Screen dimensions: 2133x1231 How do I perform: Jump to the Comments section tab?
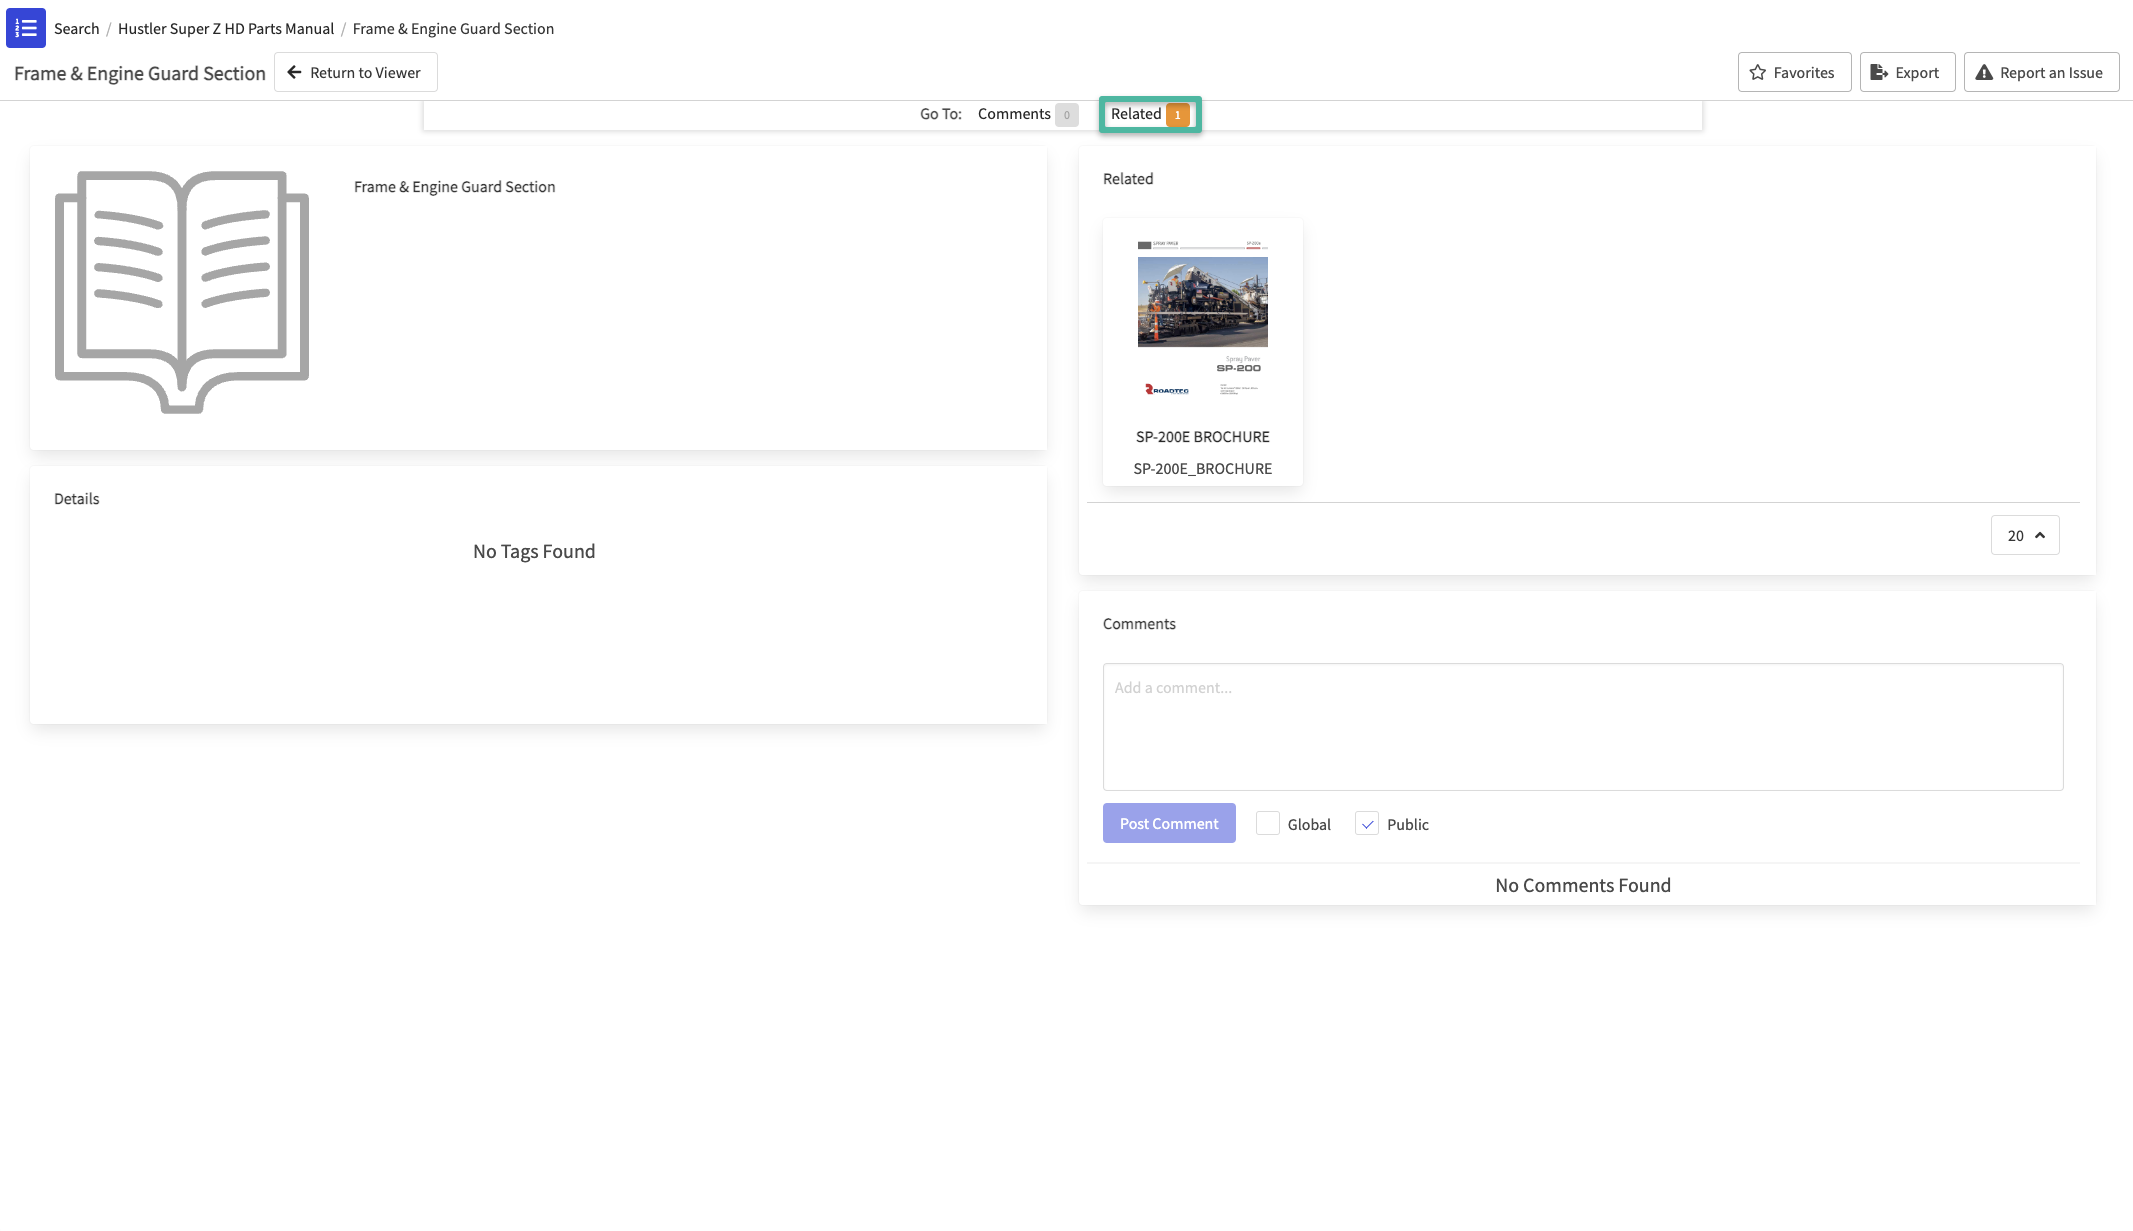1014,114
